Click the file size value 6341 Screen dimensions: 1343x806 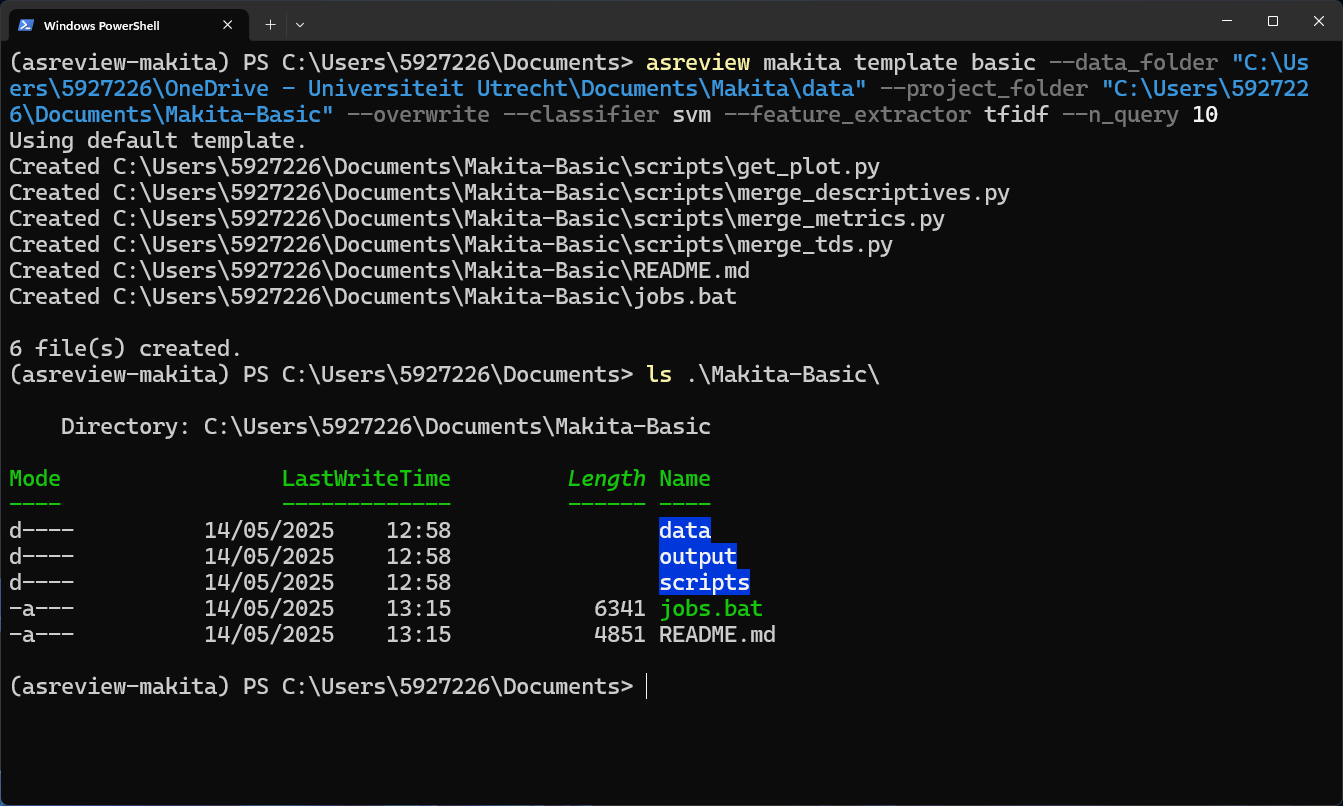[x=620, y=608]
